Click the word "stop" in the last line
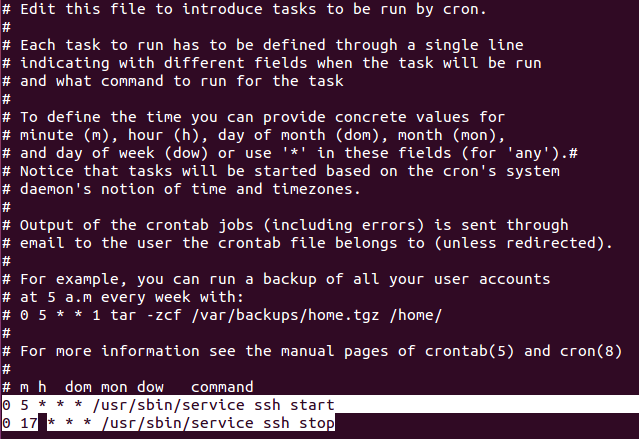The height and width of the screenshot is (439, 639). 318,424
